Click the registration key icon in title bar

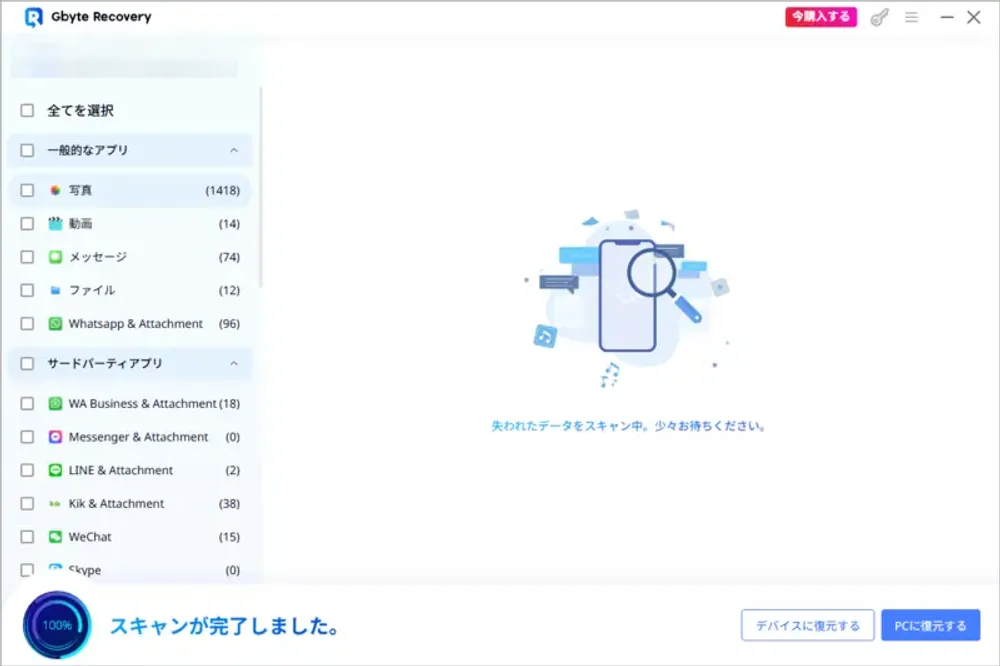click(879, 17)
